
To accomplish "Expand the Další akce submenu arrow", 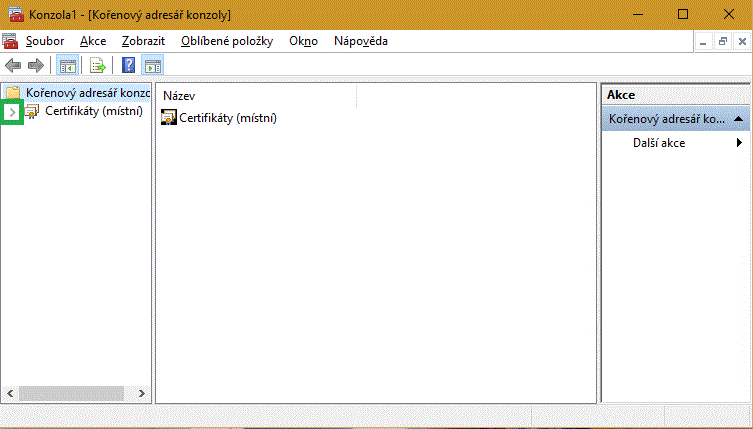I will pyautogui.click(x=740, y=143).
